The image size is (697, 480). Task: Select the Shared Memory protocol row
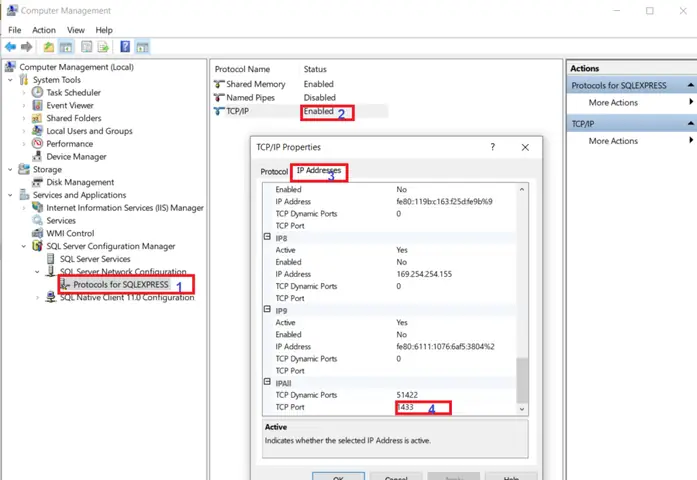click(274, 84)
